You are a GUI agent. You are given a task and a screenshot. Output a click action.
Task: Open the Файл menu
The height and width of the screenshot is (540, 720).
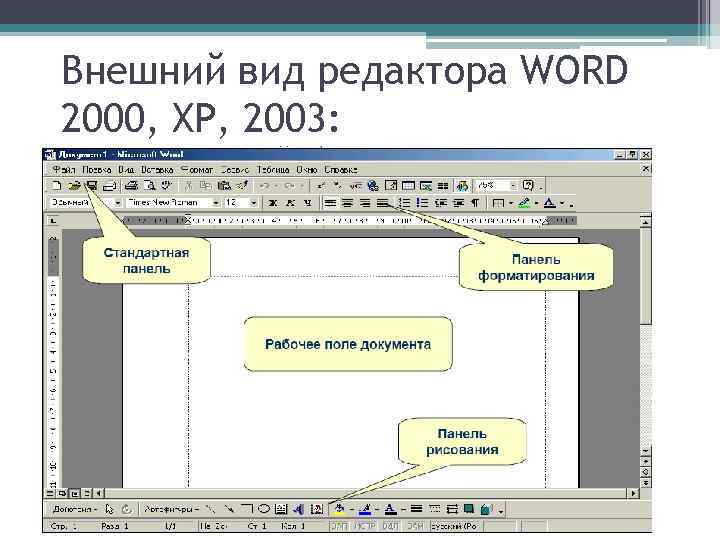tap(64, 169)
